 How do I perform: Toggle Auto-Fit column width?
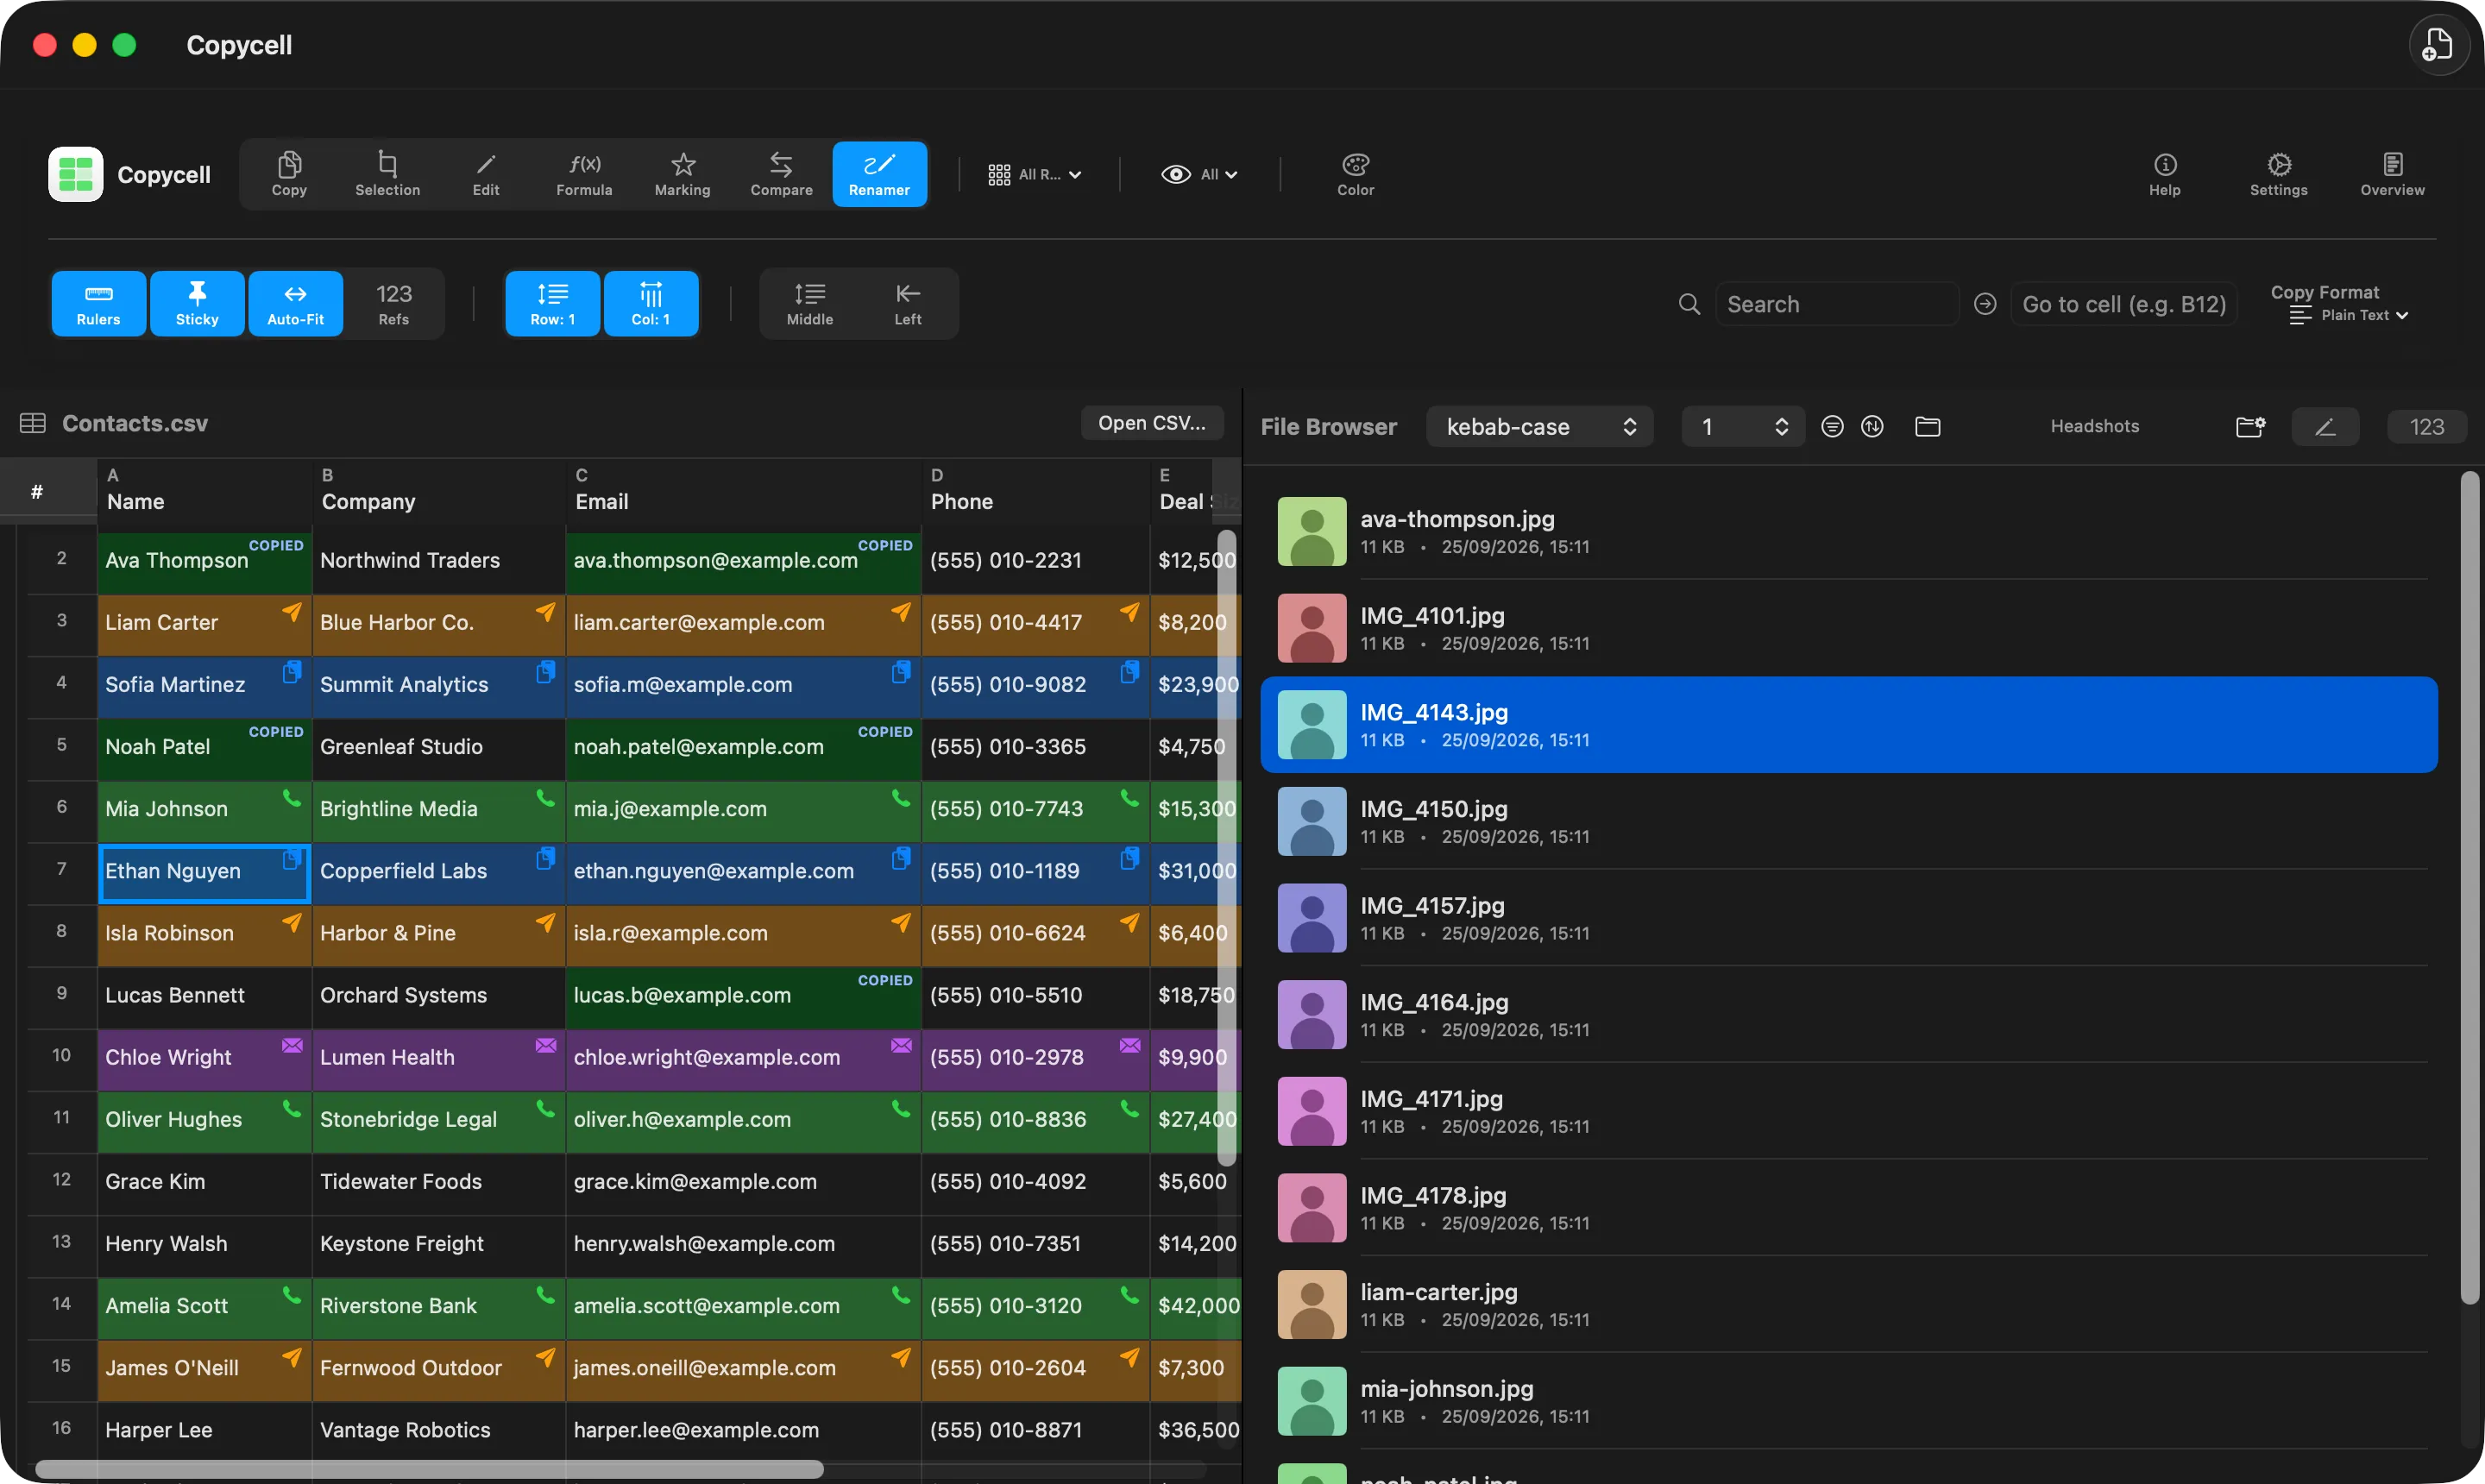[x=295, y=303]
